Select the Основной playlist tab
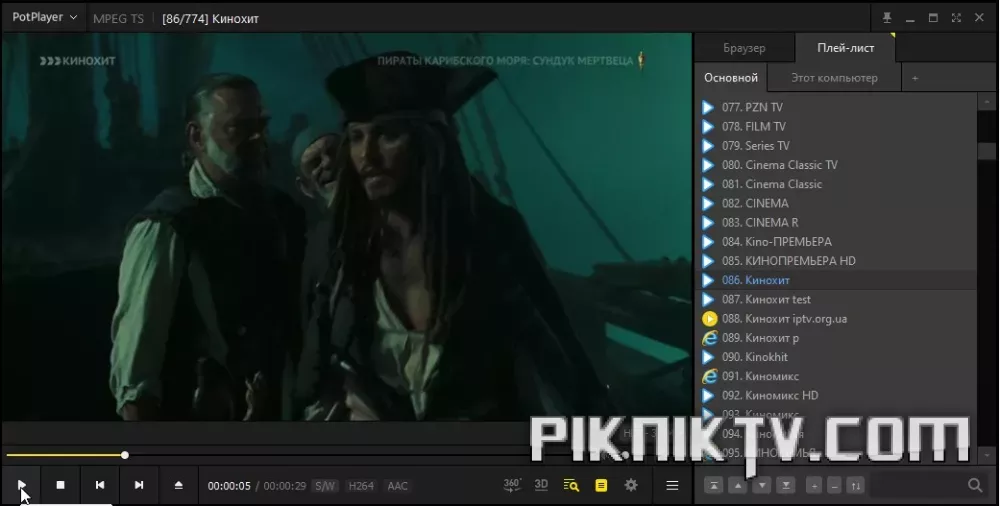Image resolution: width=1000 pixels, height=506 pixels. pos(731,78)
